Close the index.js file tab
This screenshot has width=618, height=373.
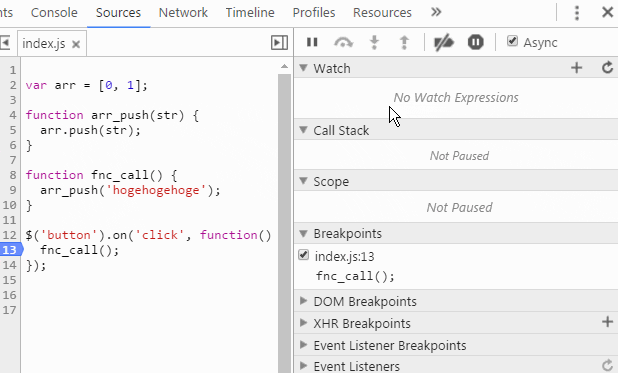[x=76, y=44]
